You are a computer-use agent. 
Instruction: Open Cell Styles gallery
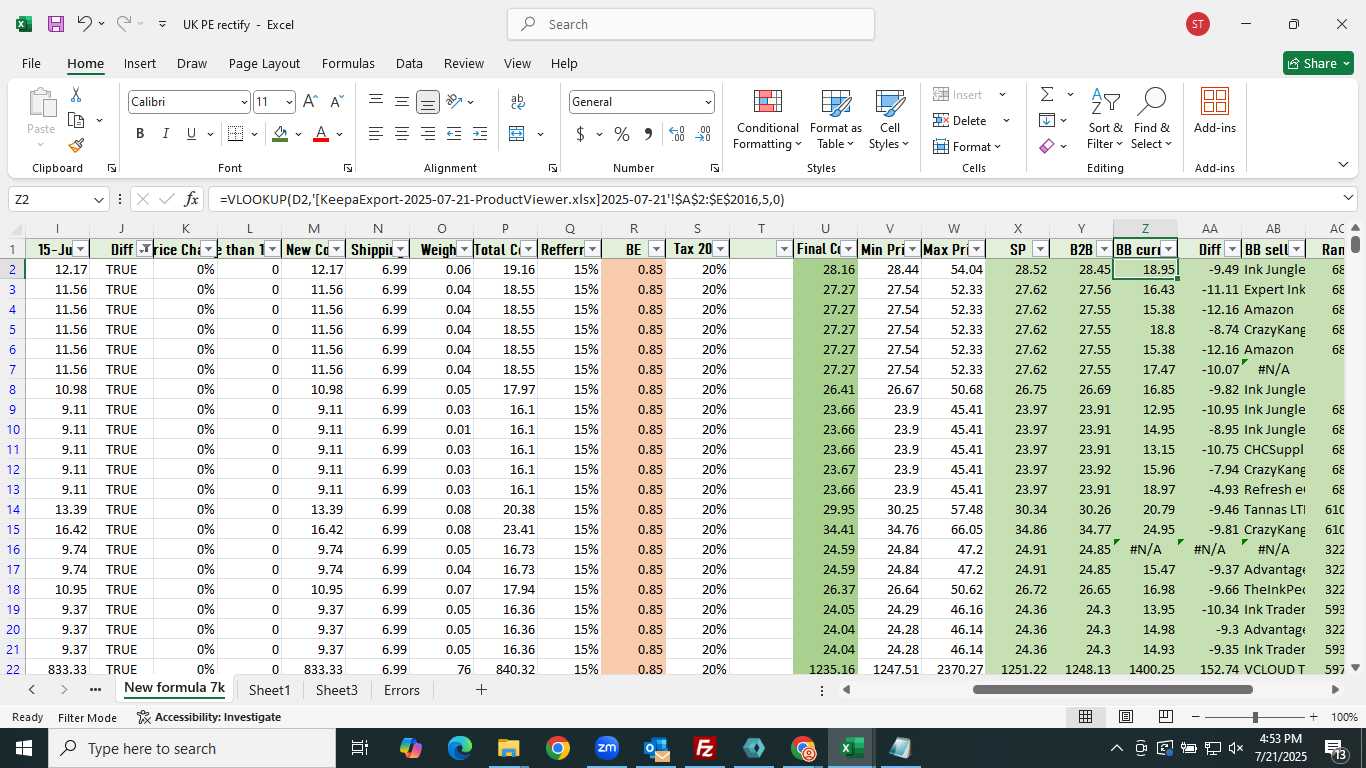pyautogui.click(x=889, y=119)
